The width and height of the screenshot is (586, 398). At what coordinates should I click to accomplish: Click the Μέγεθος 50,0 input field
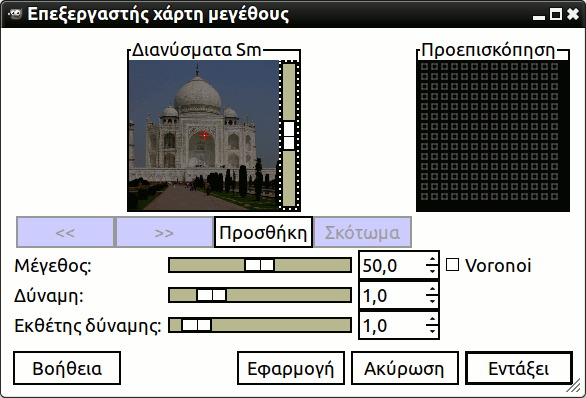click(392, 265)
